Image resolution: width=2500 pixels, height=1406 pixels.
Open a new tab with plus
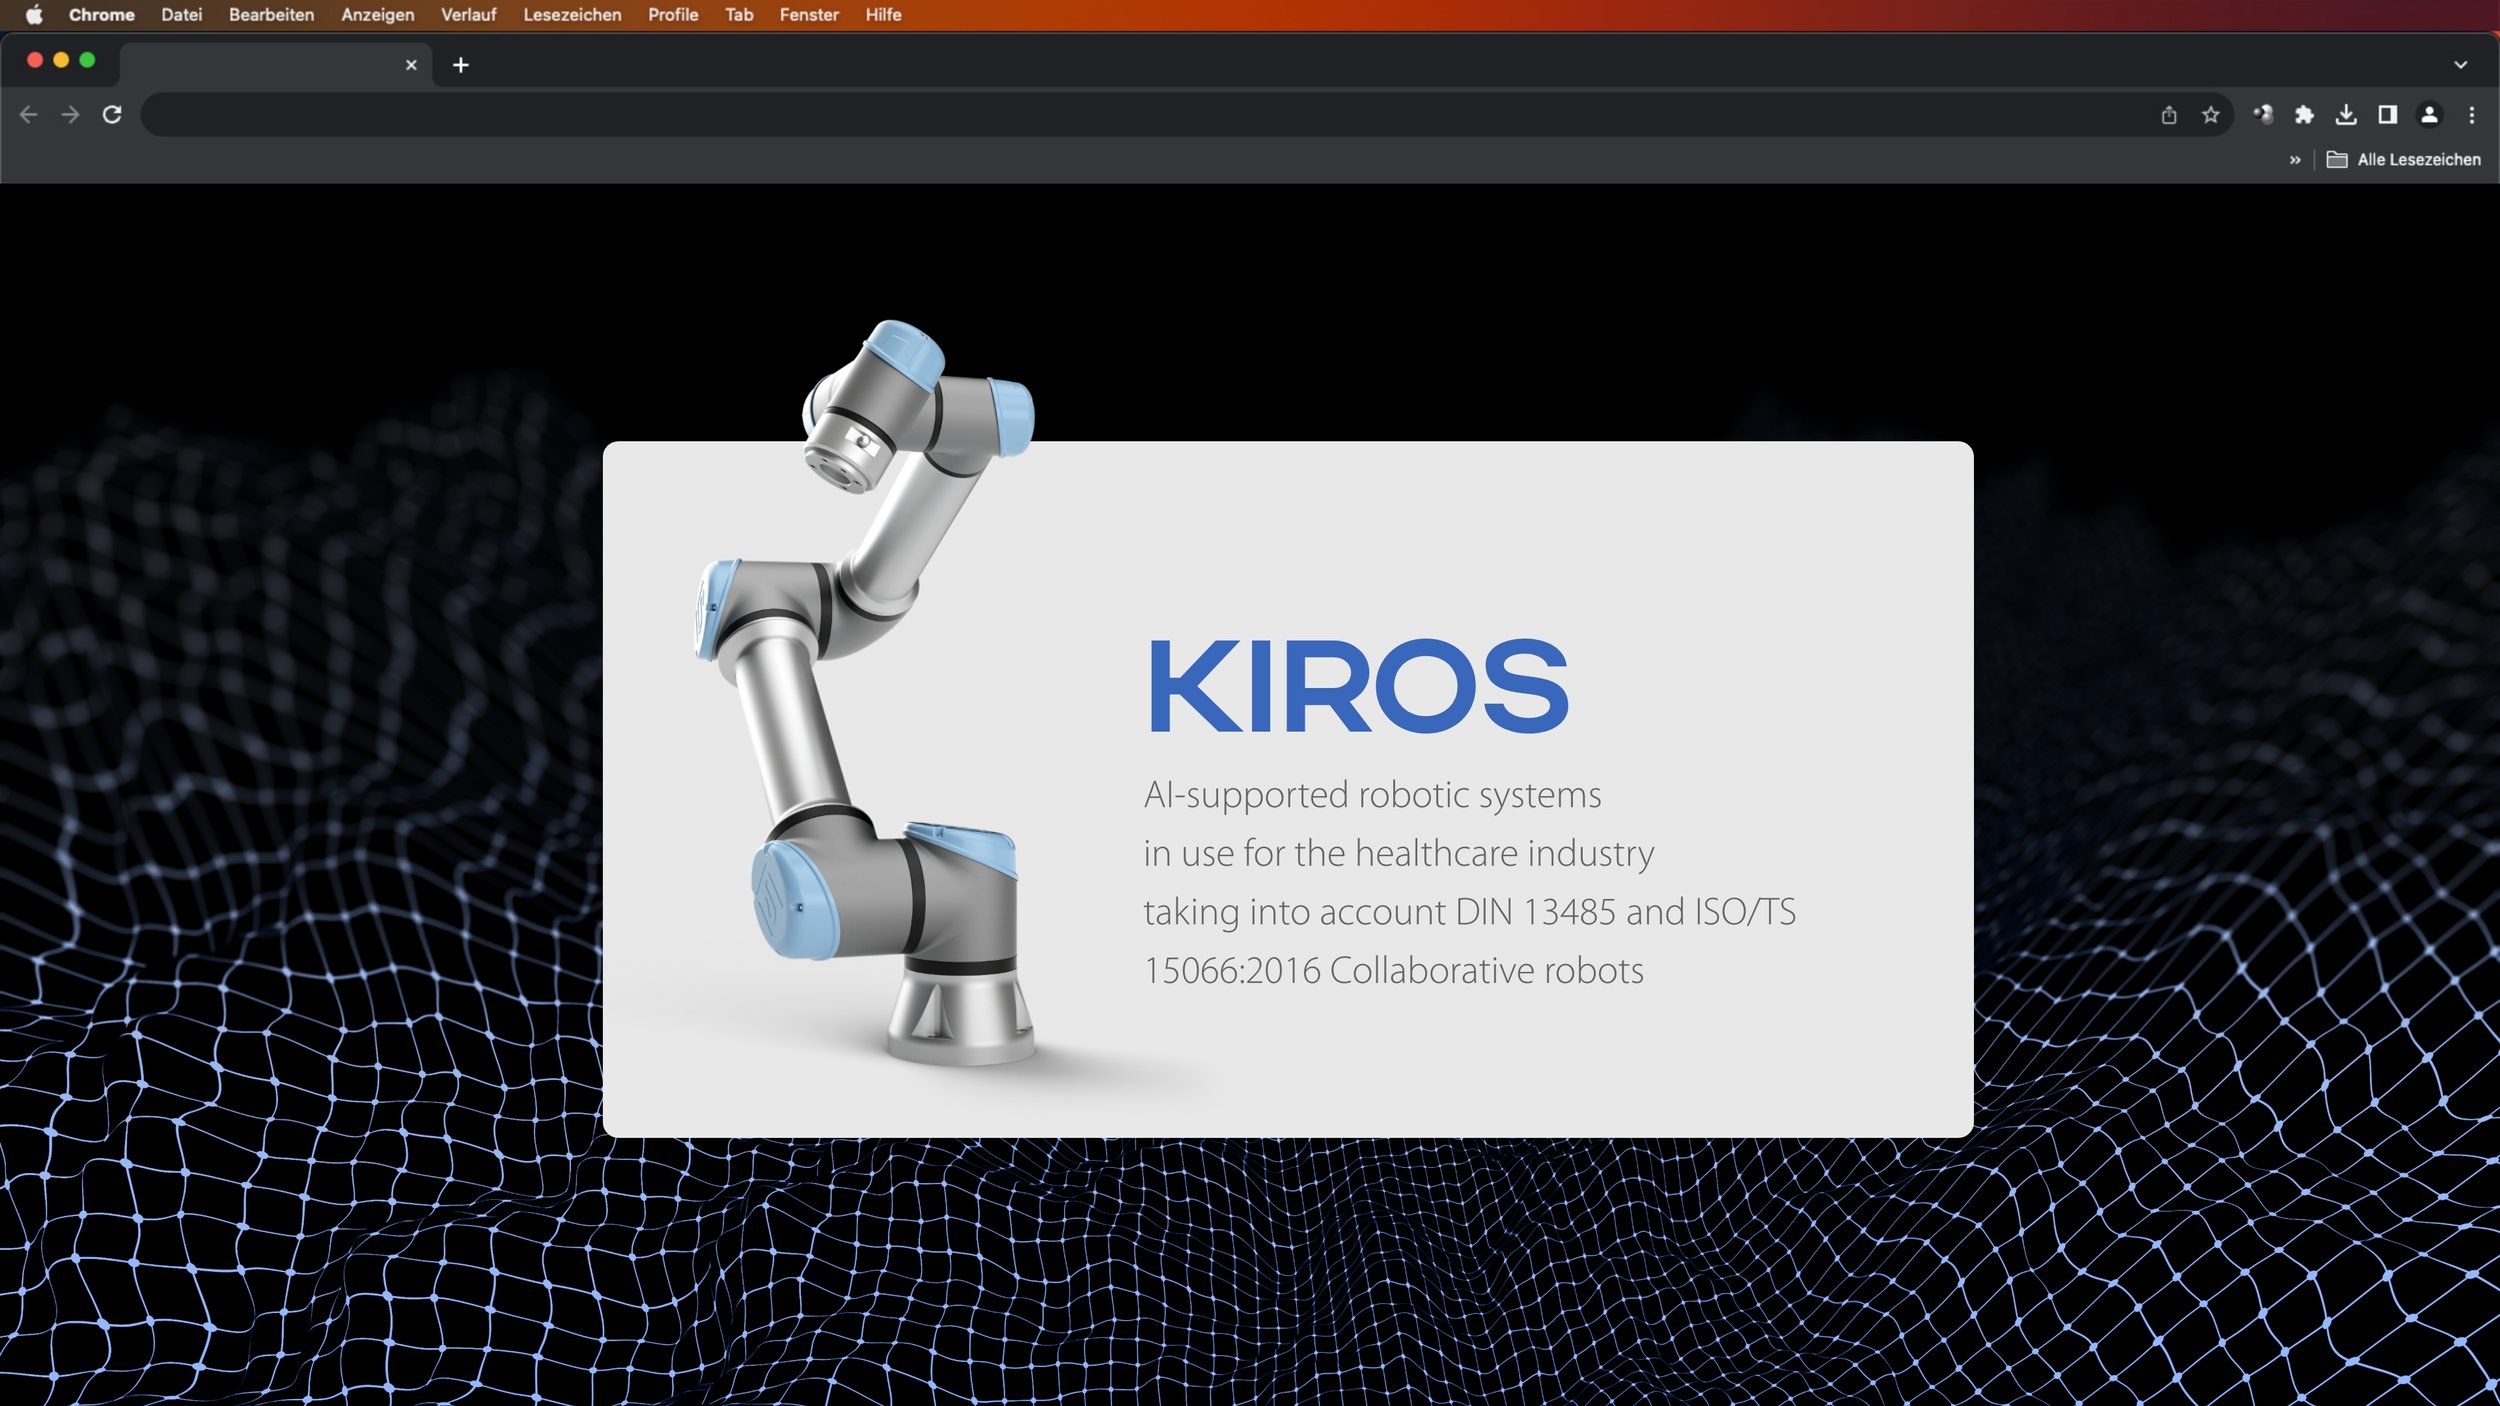pos(460,65)
